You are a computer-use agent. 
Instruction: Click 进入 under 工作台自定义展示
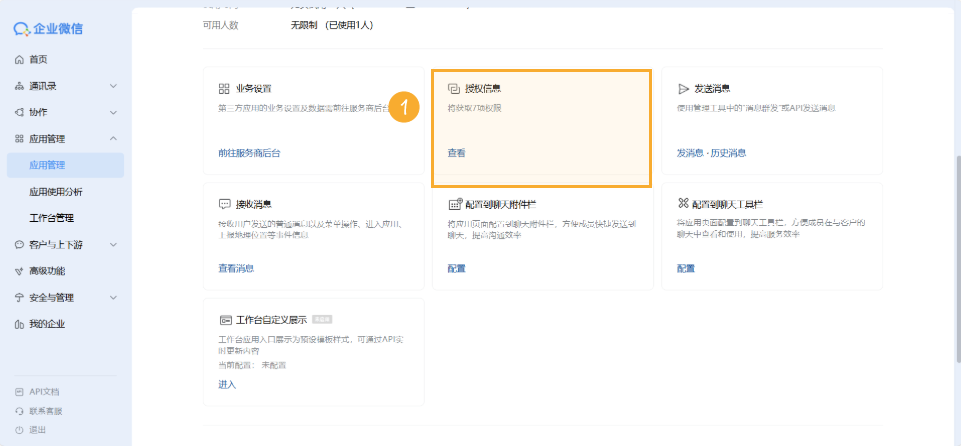(x=227, y=385)
